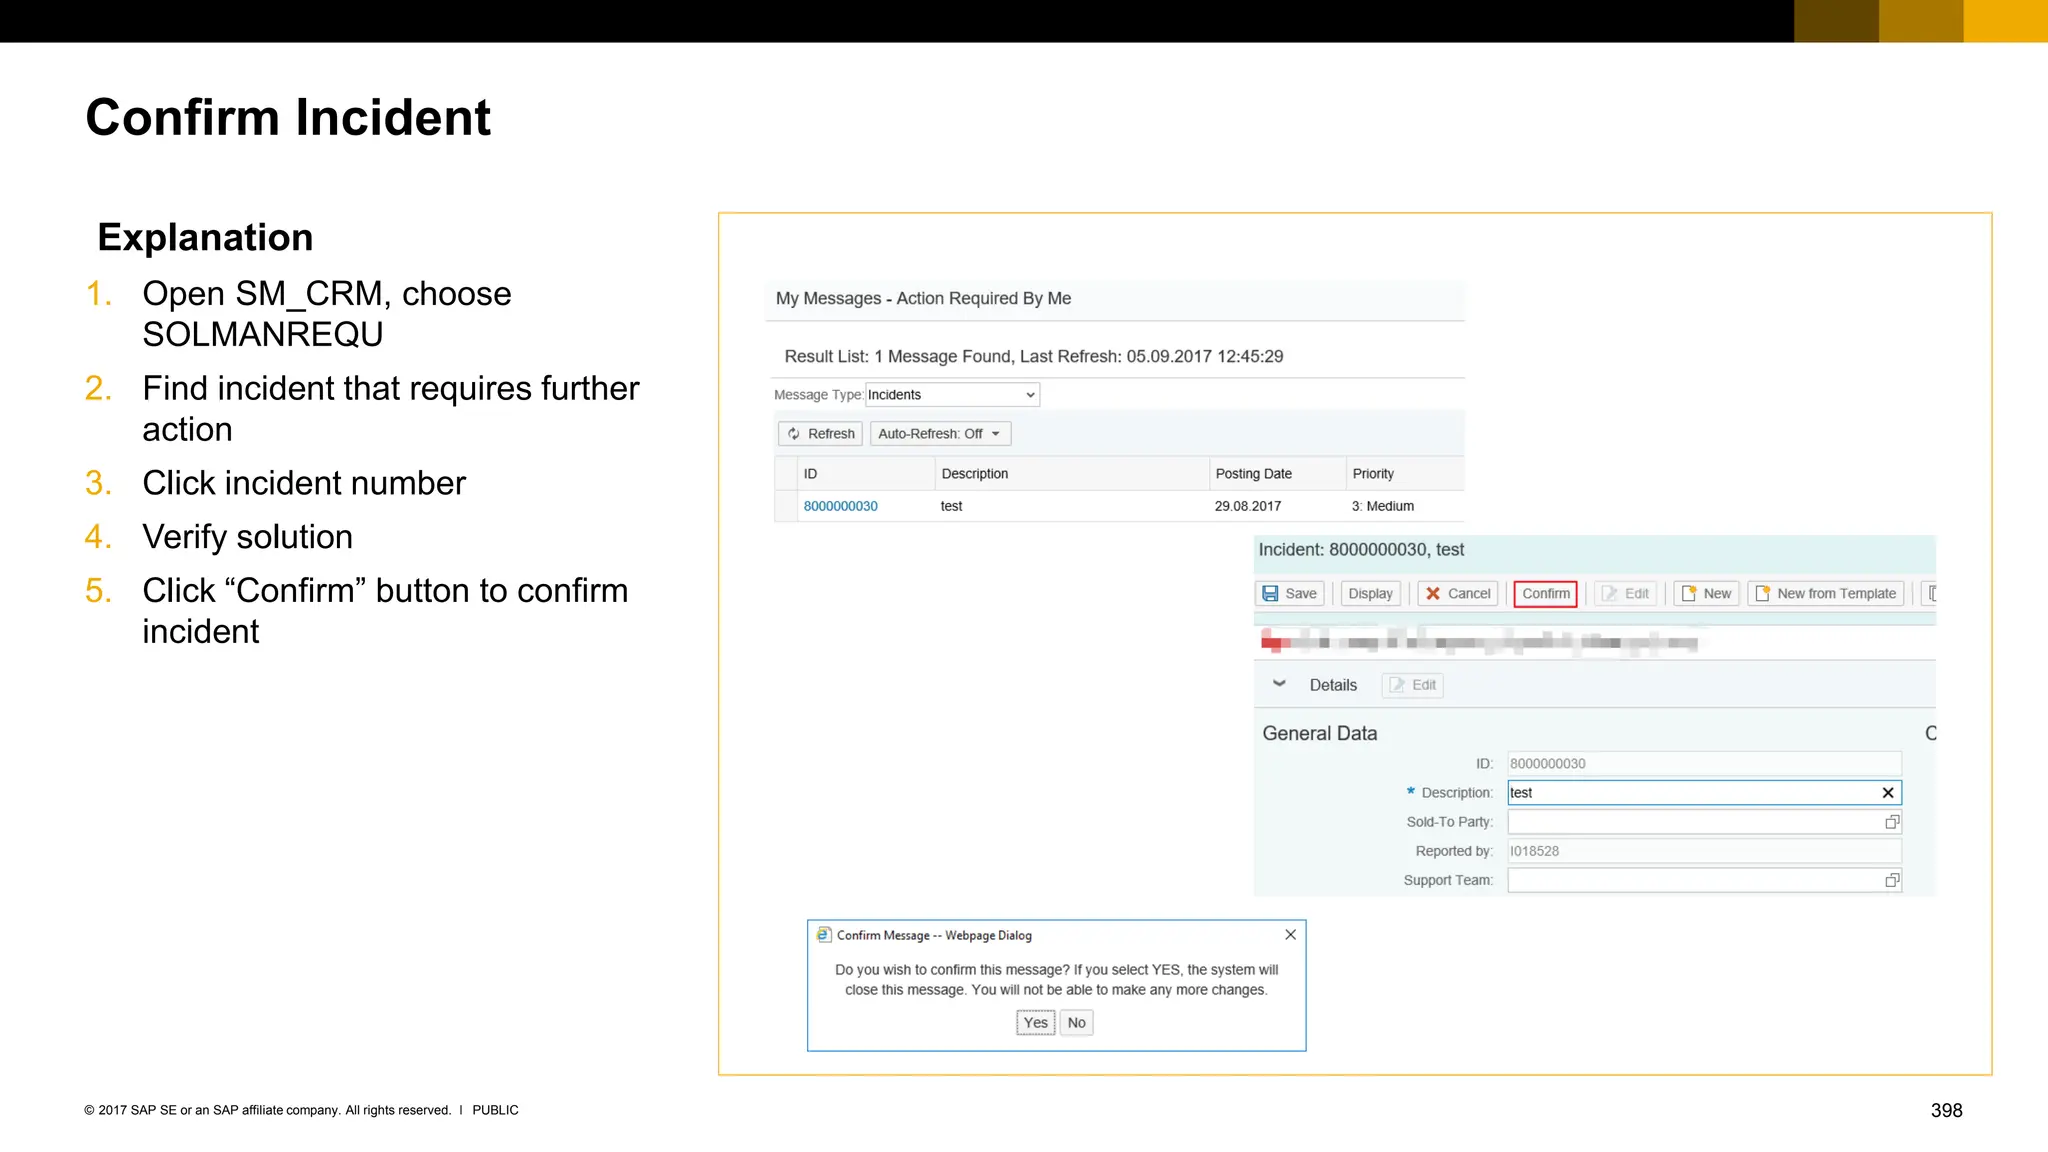2048x1152 pixels.
Task: Select the row selector beside 8000000030
Action: (786, 506)
